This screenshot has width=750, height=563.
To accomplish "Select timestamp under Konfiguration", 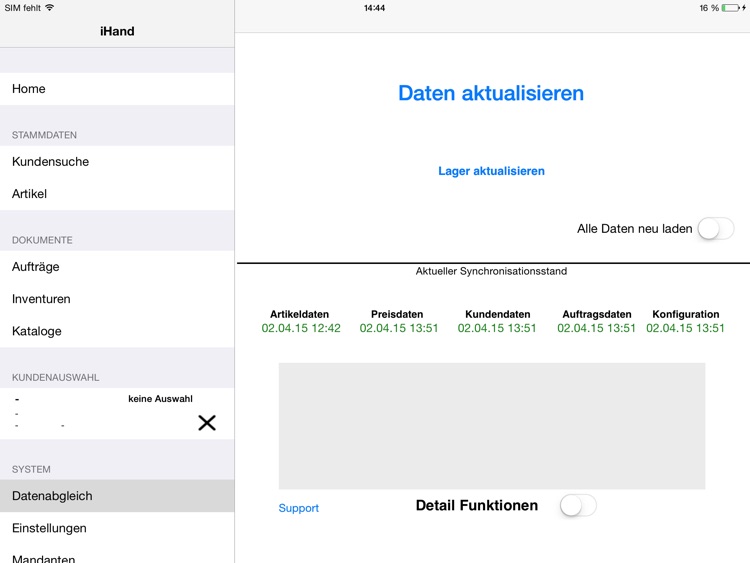I will [x=685, y=328].
